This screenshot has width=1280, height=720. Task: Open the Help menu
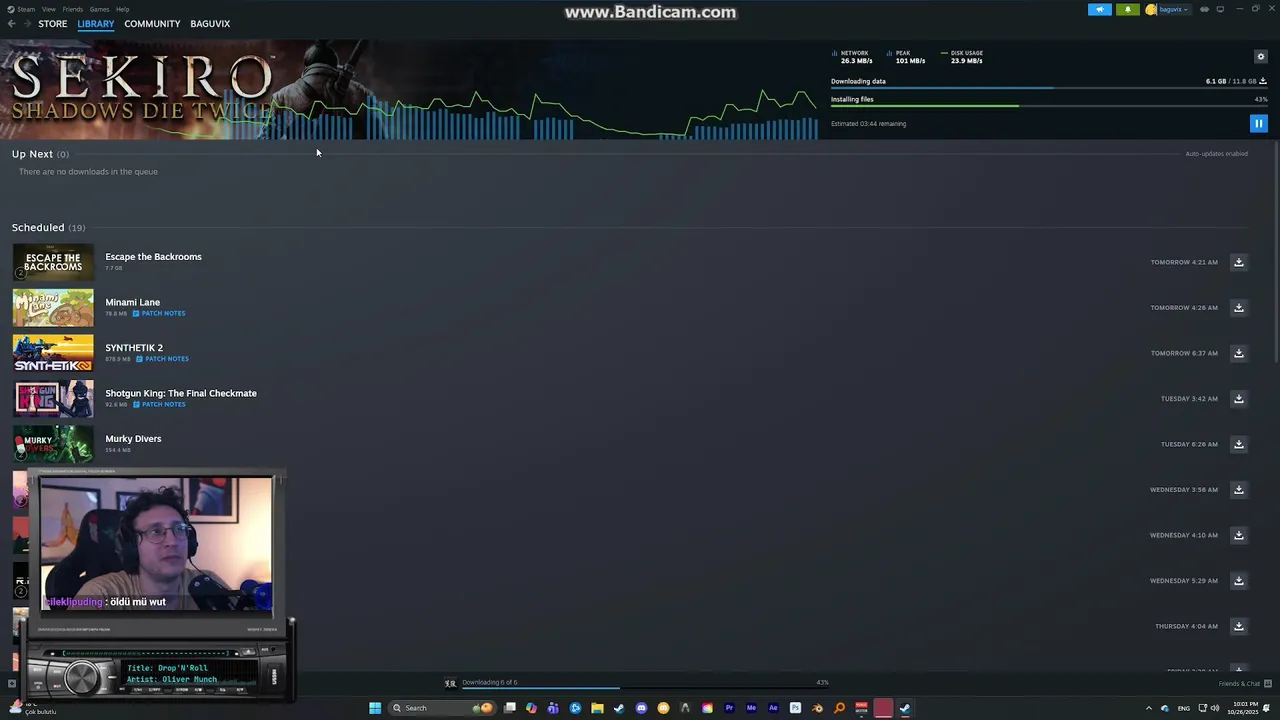click(122, 9)
